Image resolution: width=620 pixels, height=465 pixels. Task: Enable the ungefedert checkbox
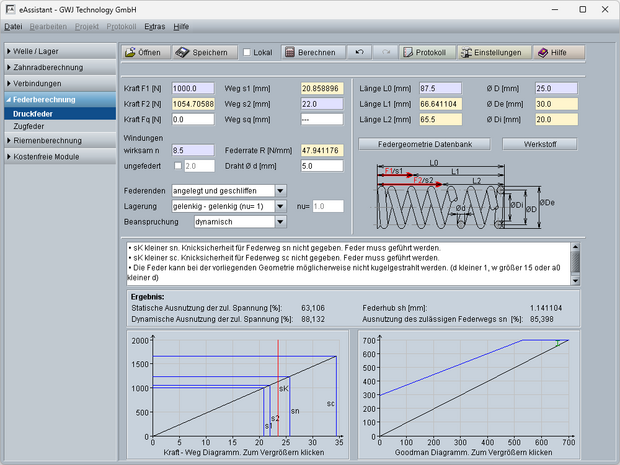[179, 166]
